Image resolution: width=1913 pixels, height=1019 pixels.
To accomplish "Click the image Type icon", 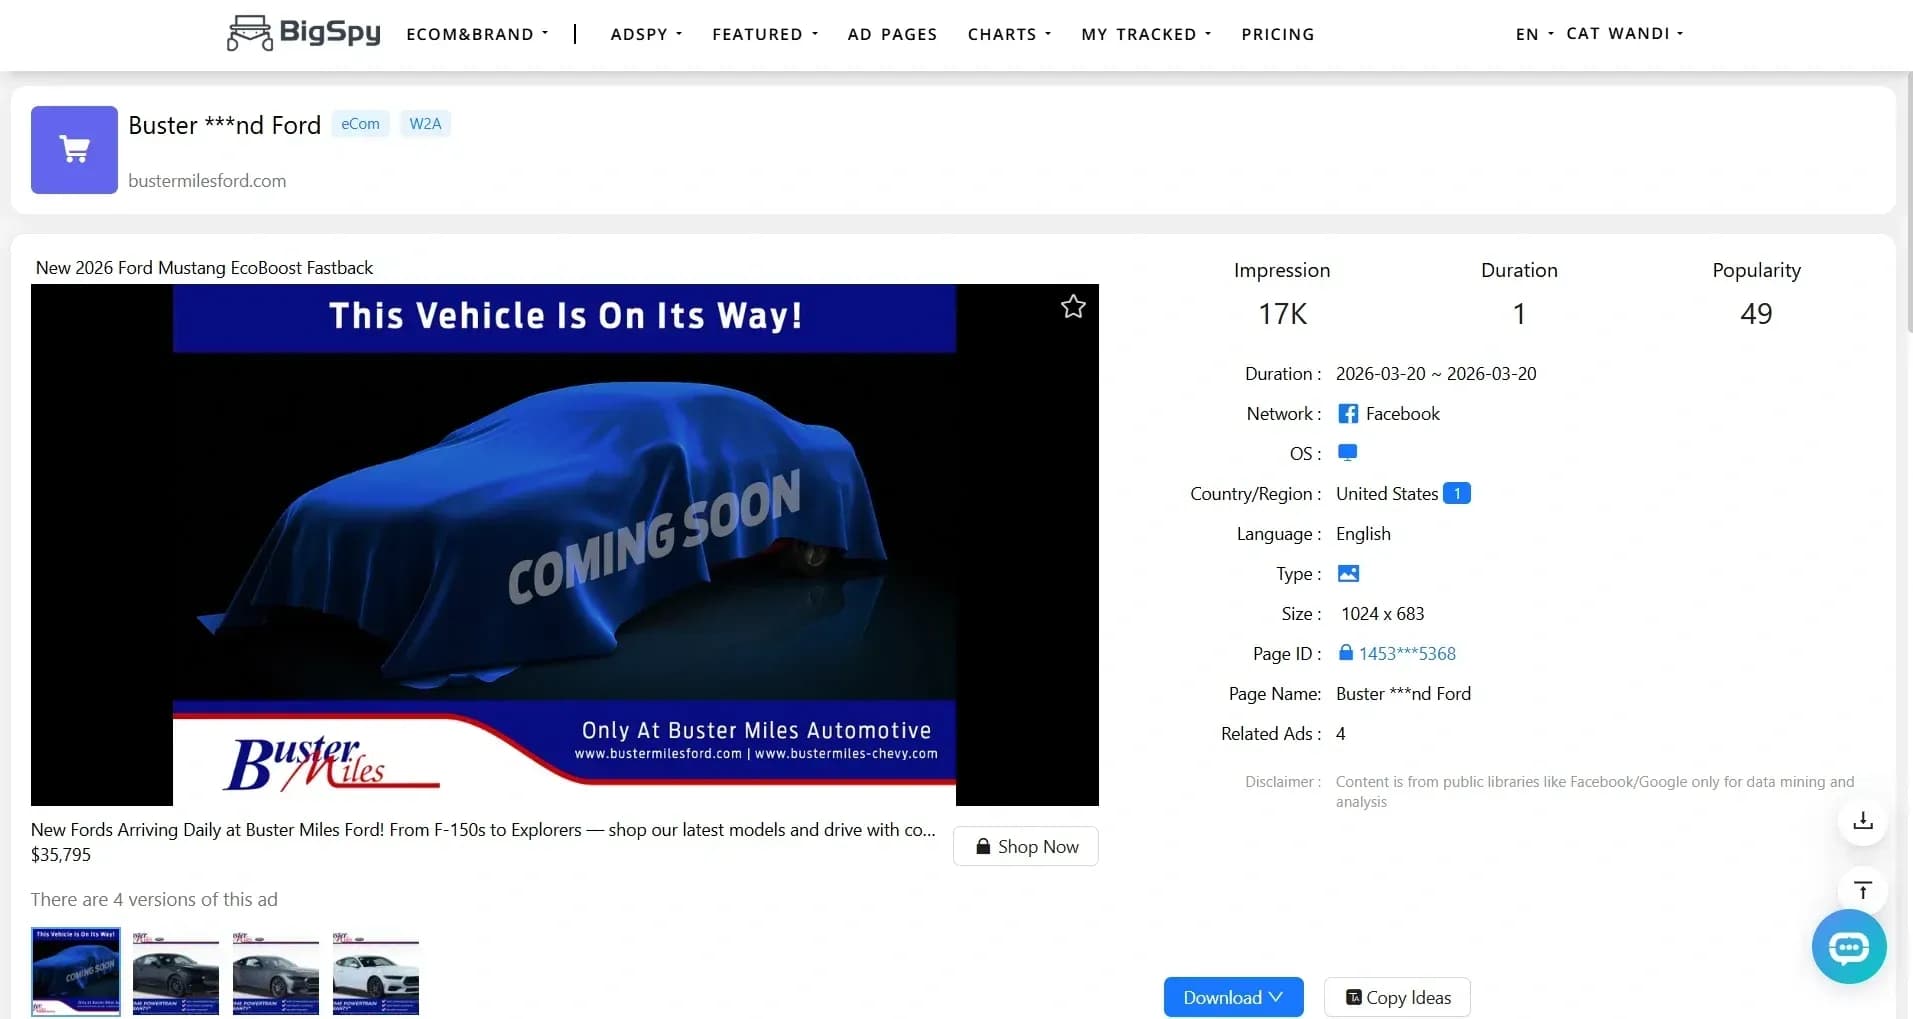I will 1347,573.
